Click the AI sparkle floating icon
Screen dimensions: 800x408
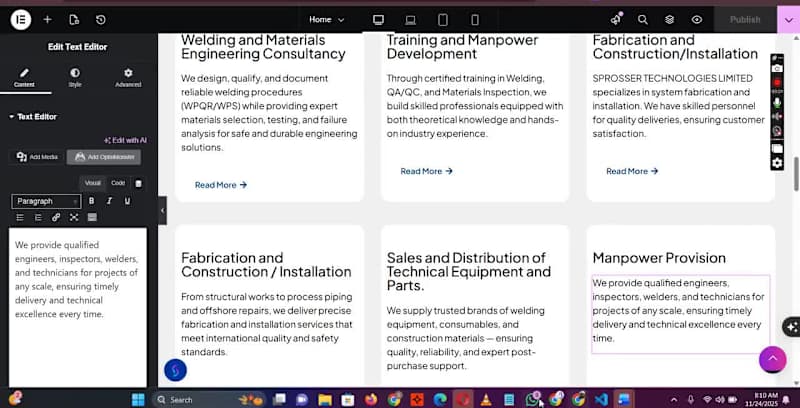tap(792, 327)
